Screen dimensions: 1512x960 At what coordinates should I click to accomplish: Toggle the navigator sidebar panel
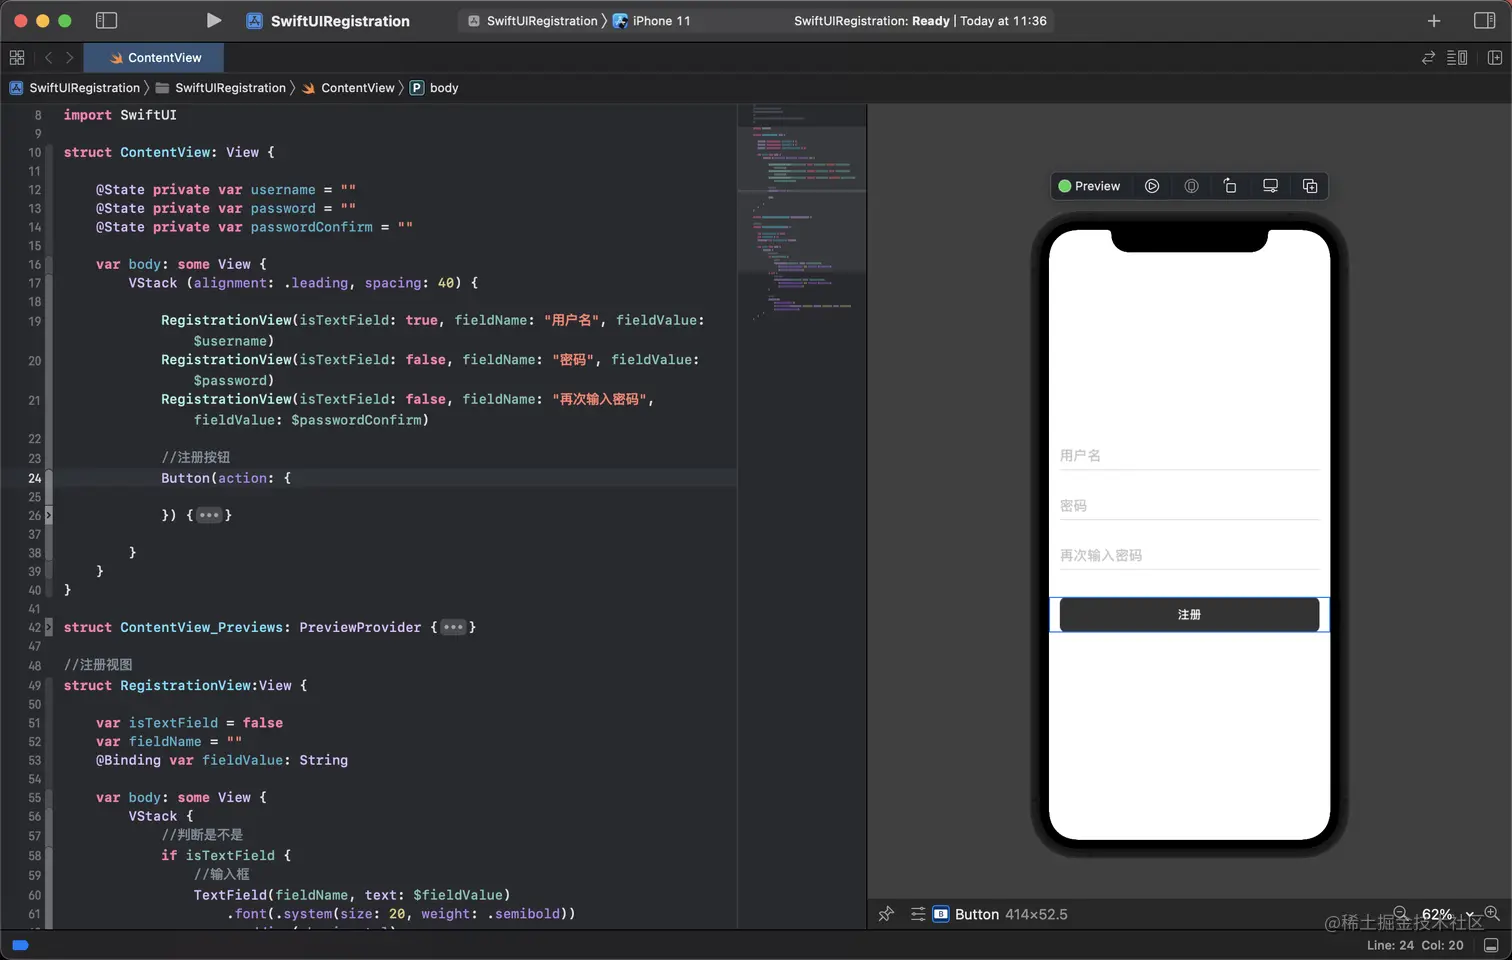pyautogui.click(x=106, y=20)
